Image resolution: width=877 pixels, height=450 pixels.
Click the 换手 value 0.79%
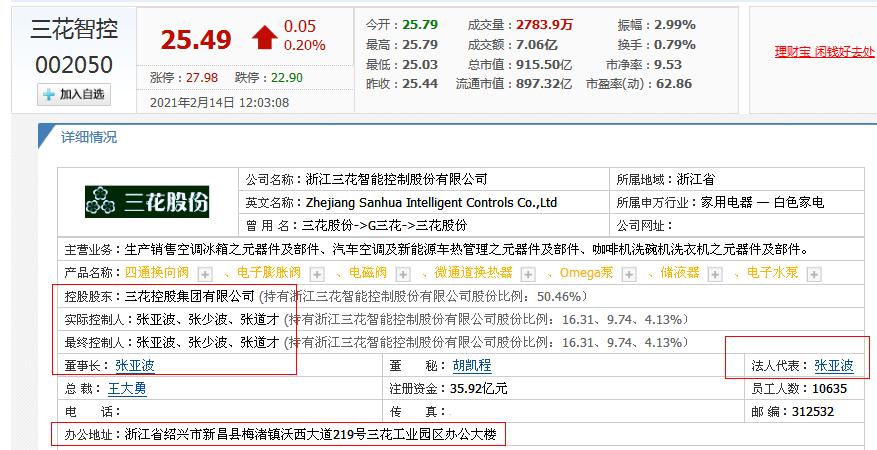[x=675, y=44]
